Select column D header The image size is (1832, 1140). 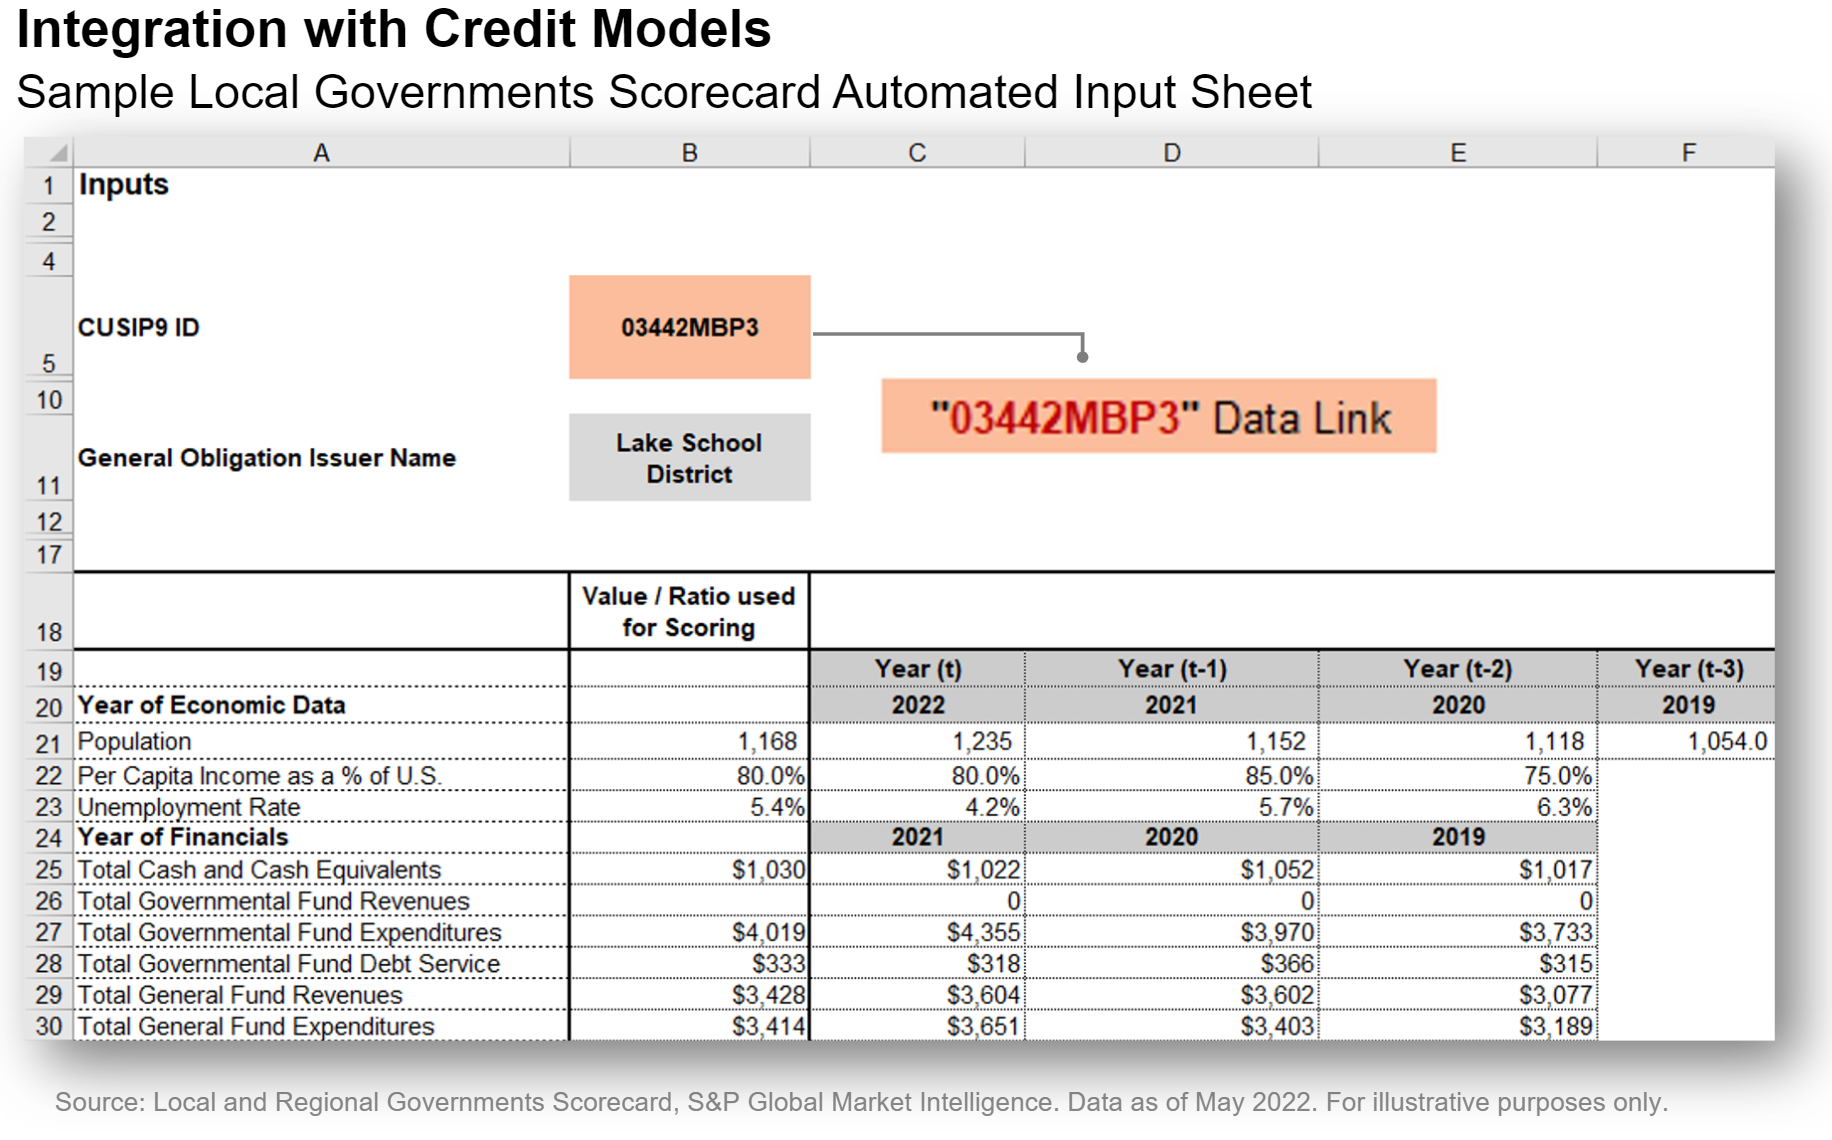[x=1171, y=153]
